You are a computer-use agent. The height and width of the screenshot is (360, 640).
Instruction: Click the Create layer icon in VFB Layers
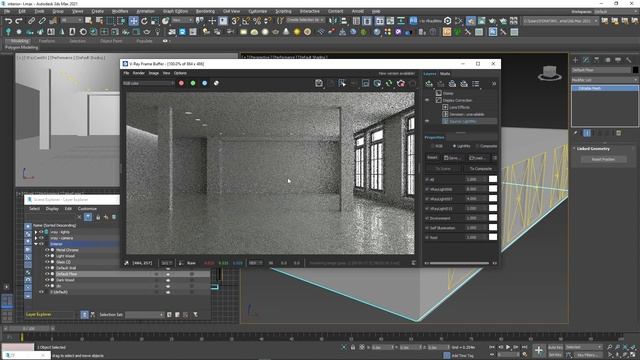429,84
